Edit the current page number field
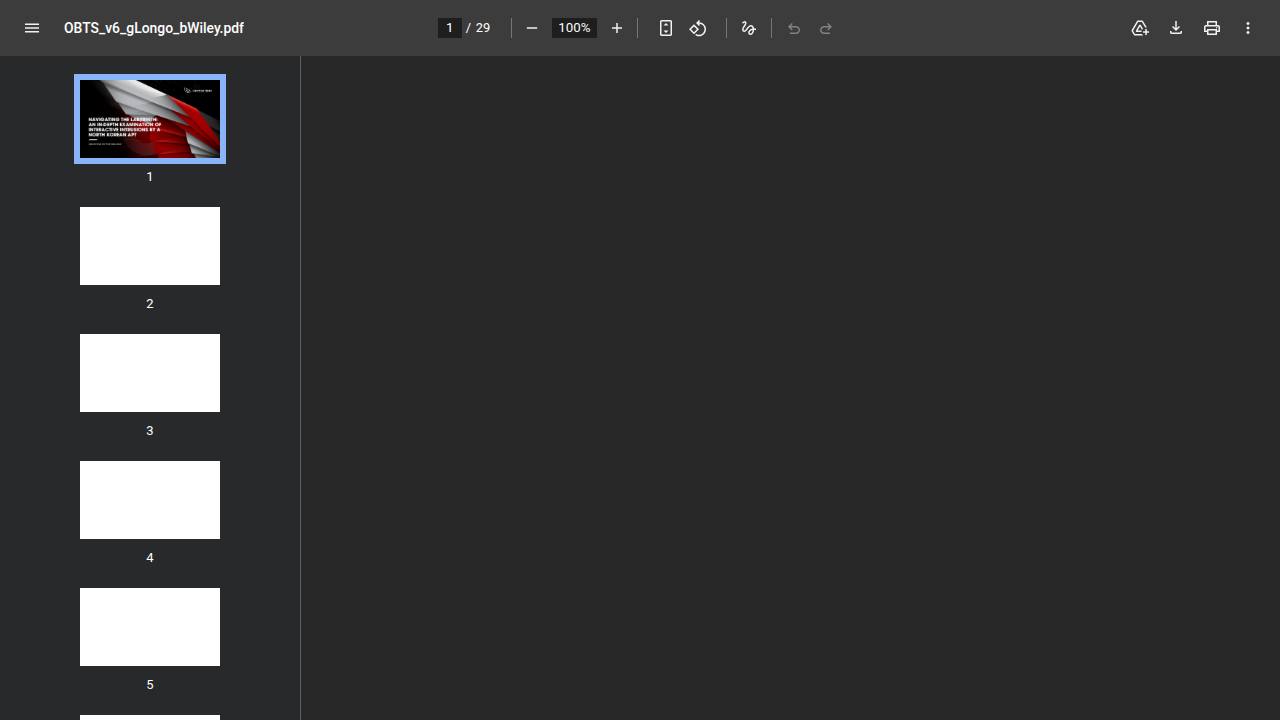Viewport: 1280px width, 720px height. tap(450, 28)
